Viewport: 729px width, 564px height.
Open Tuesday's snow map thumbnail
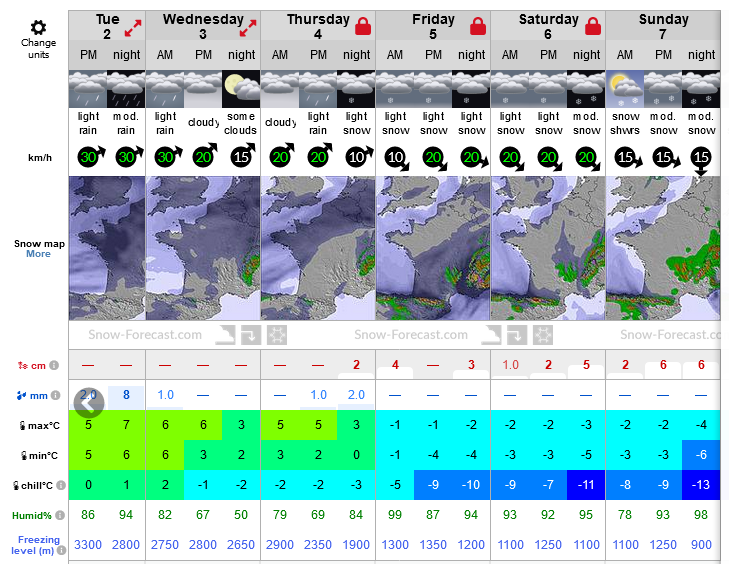click(107, 248)
